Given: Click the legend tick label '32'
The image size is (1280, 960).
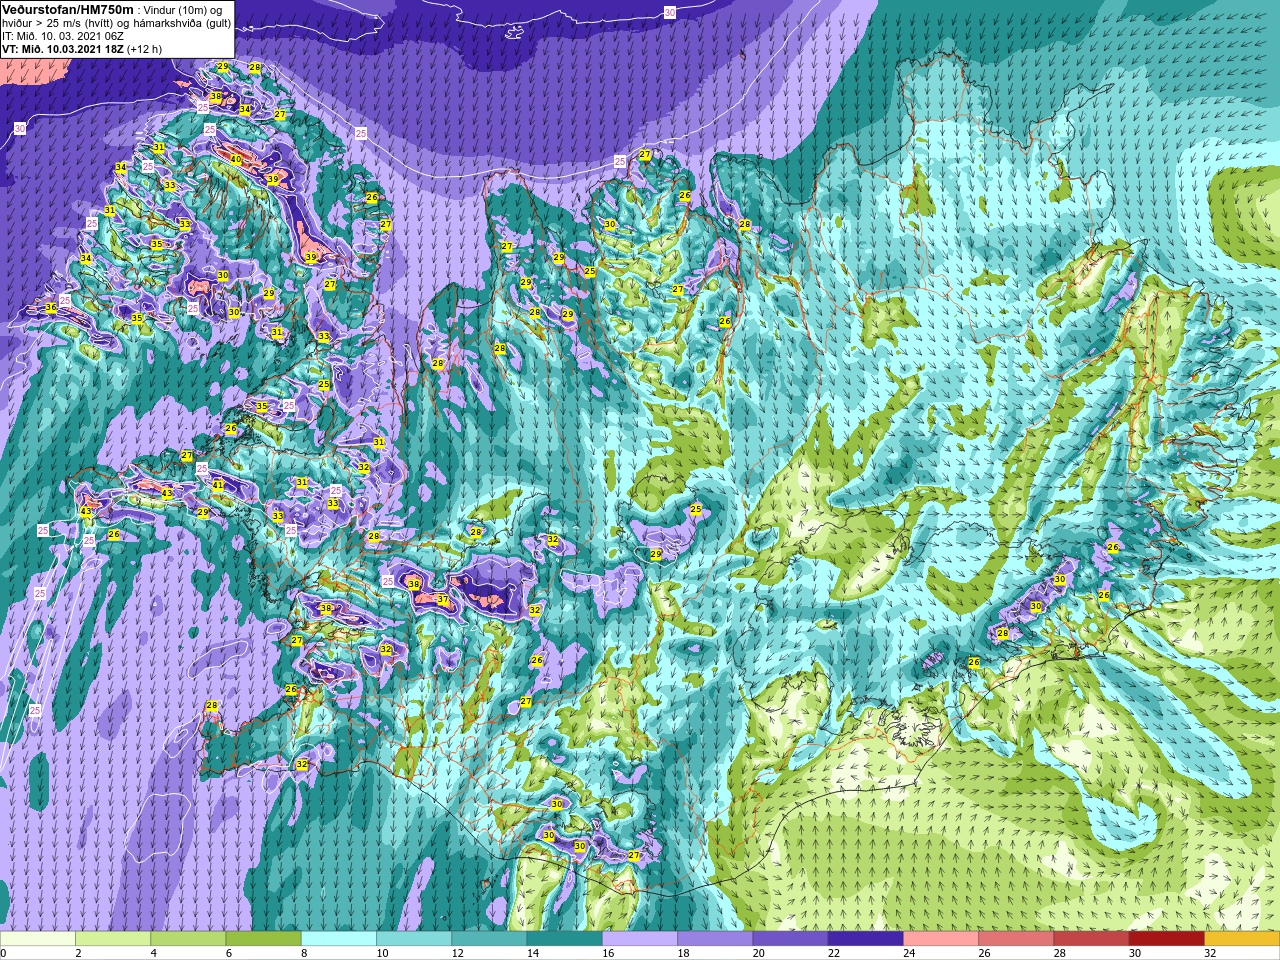Looking at the screenshot, I should pyautogui.click(x=1210, y=953).
